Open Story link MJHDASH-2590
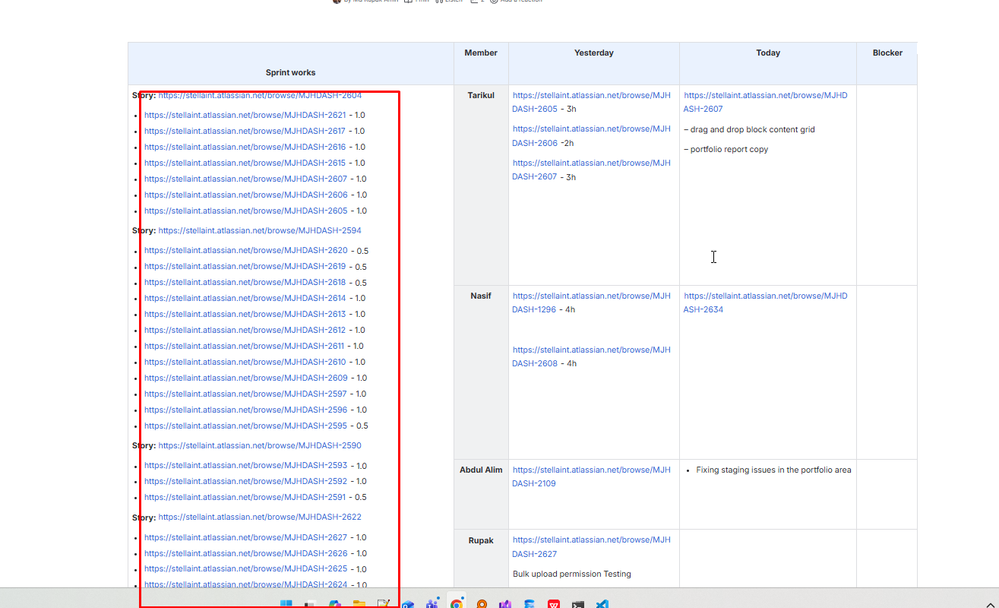 260,445
